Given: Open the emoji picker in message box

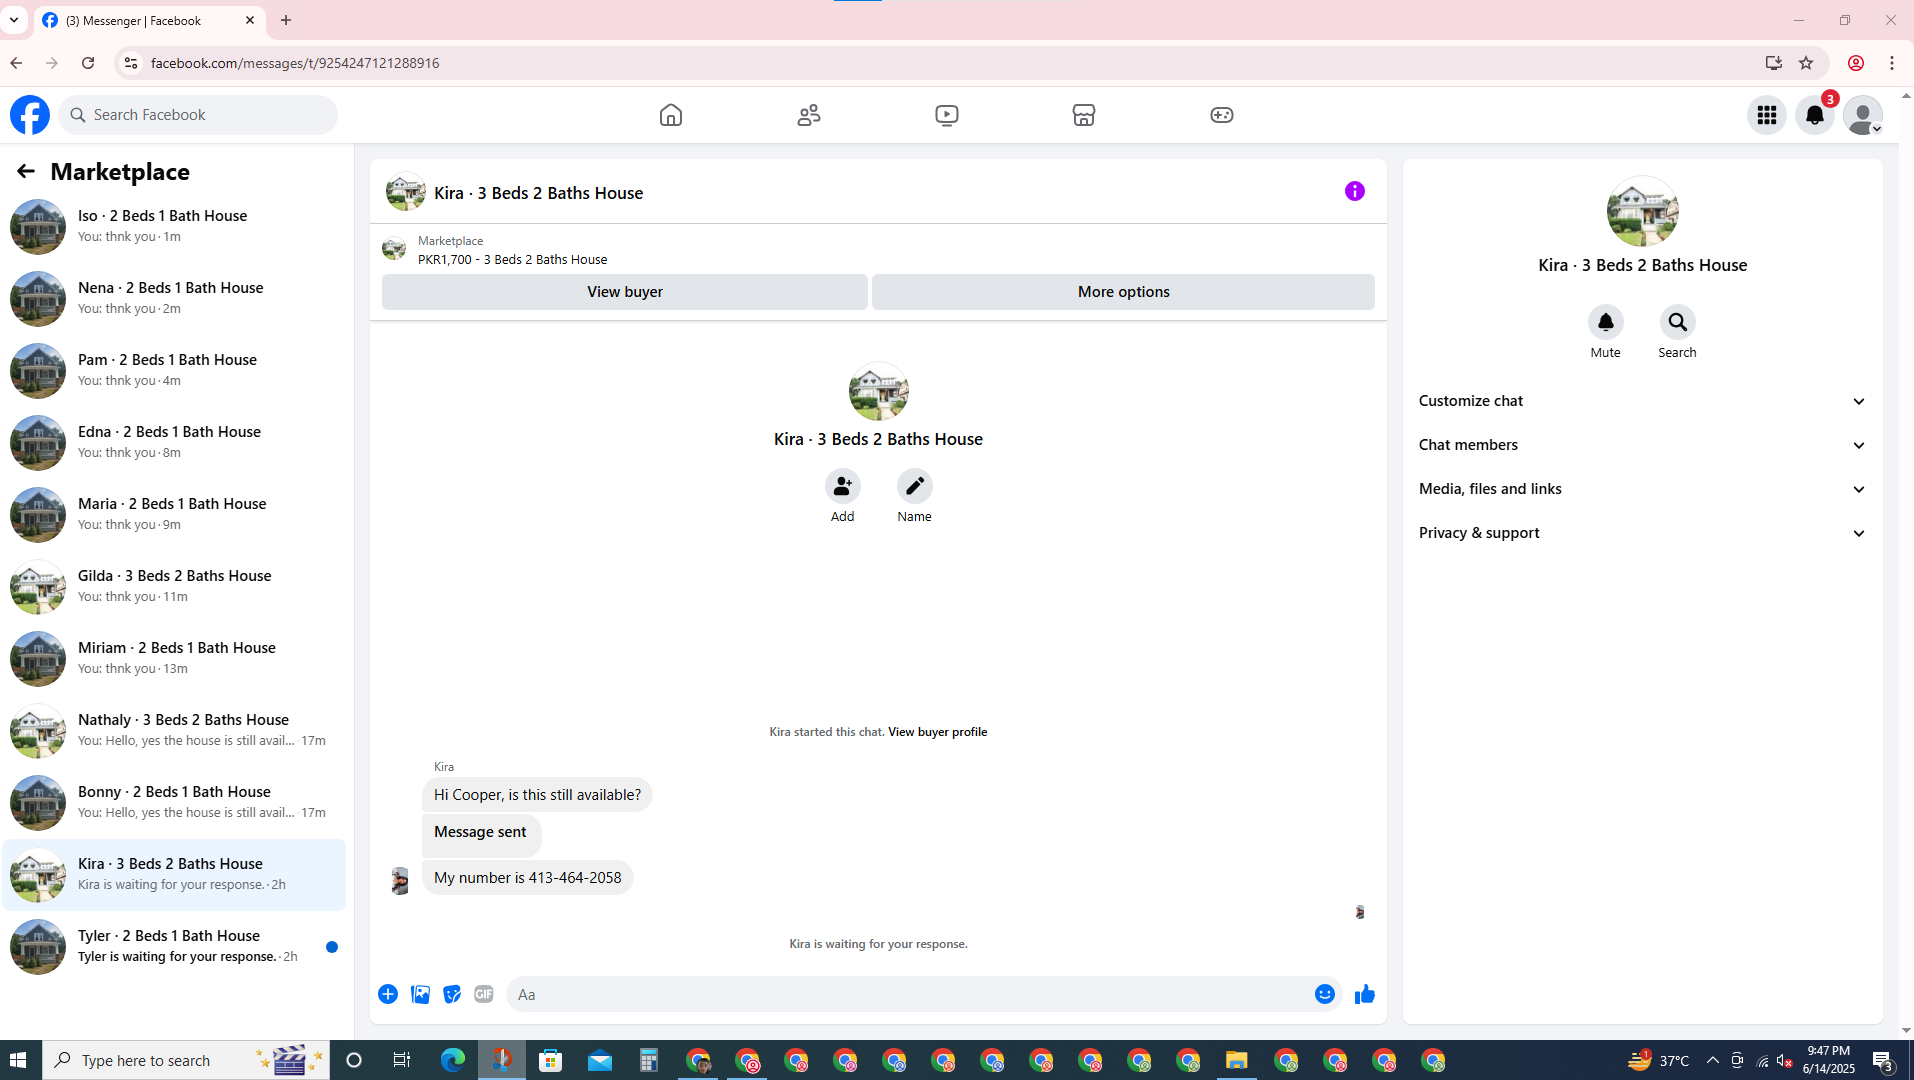Looking at the screenshot, I should coord(1324,994).
